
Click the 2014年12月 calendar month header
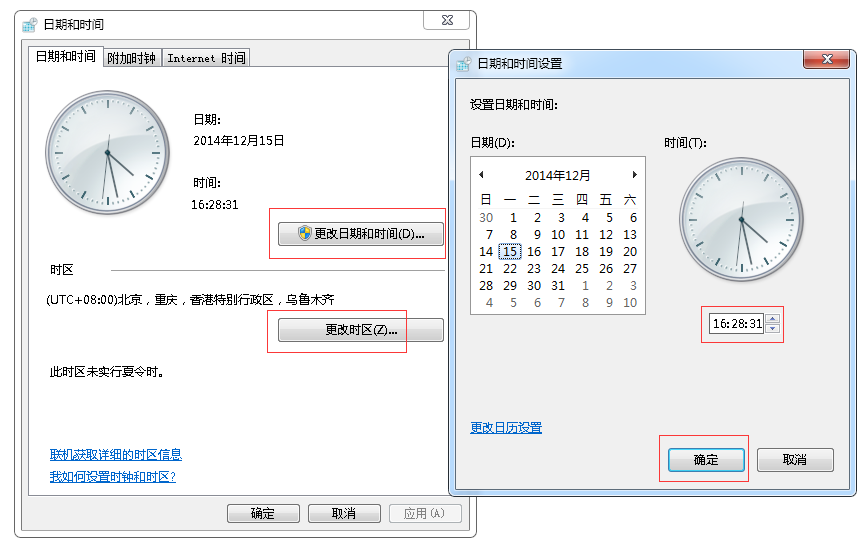coord(557,175)
